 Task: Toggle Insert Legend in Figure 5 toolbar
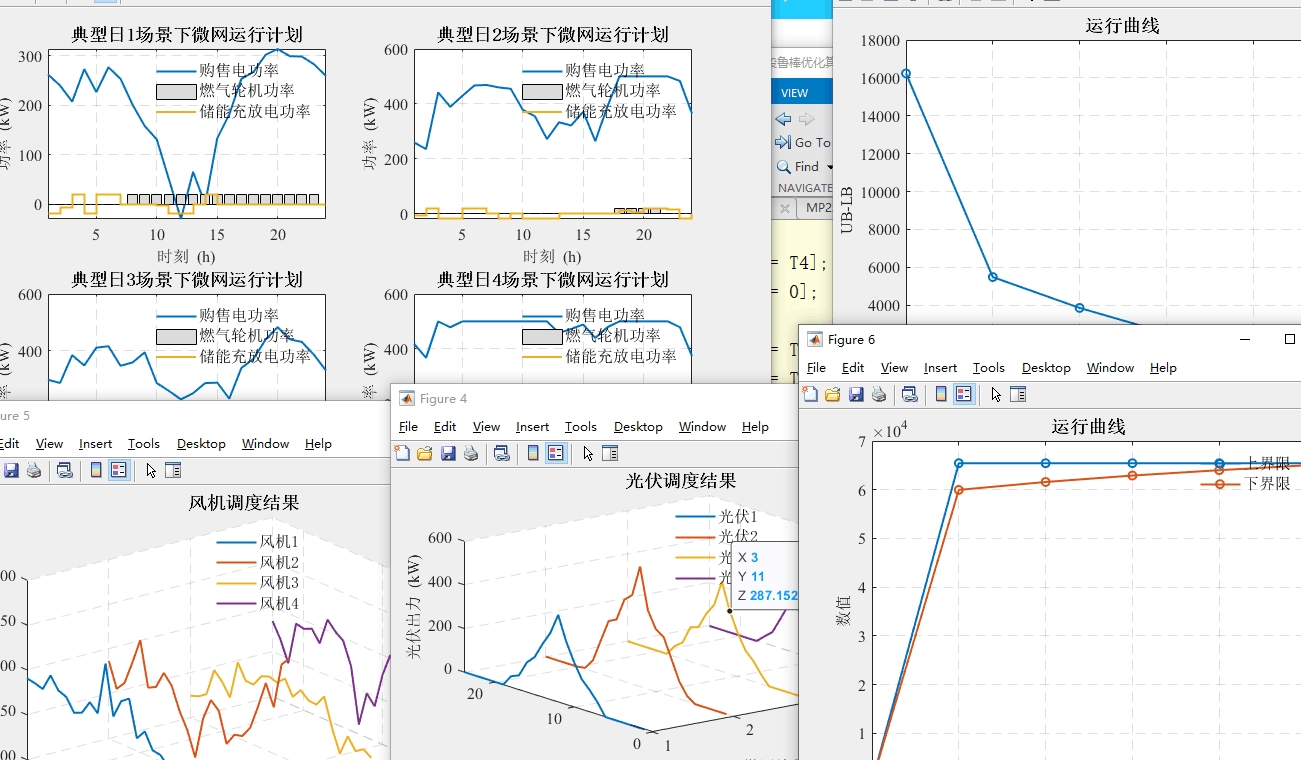click(x=119, y=470)
